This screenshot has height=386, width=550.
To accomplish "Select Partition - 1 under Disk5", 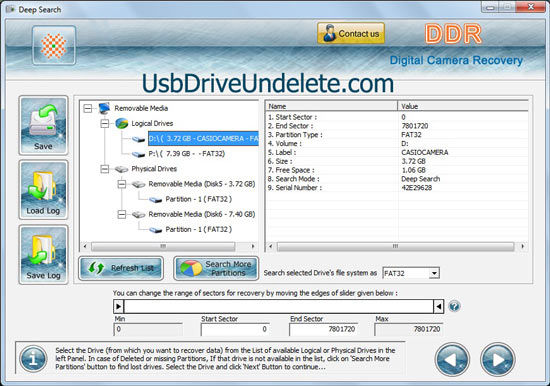I will [x=199, y=199].
